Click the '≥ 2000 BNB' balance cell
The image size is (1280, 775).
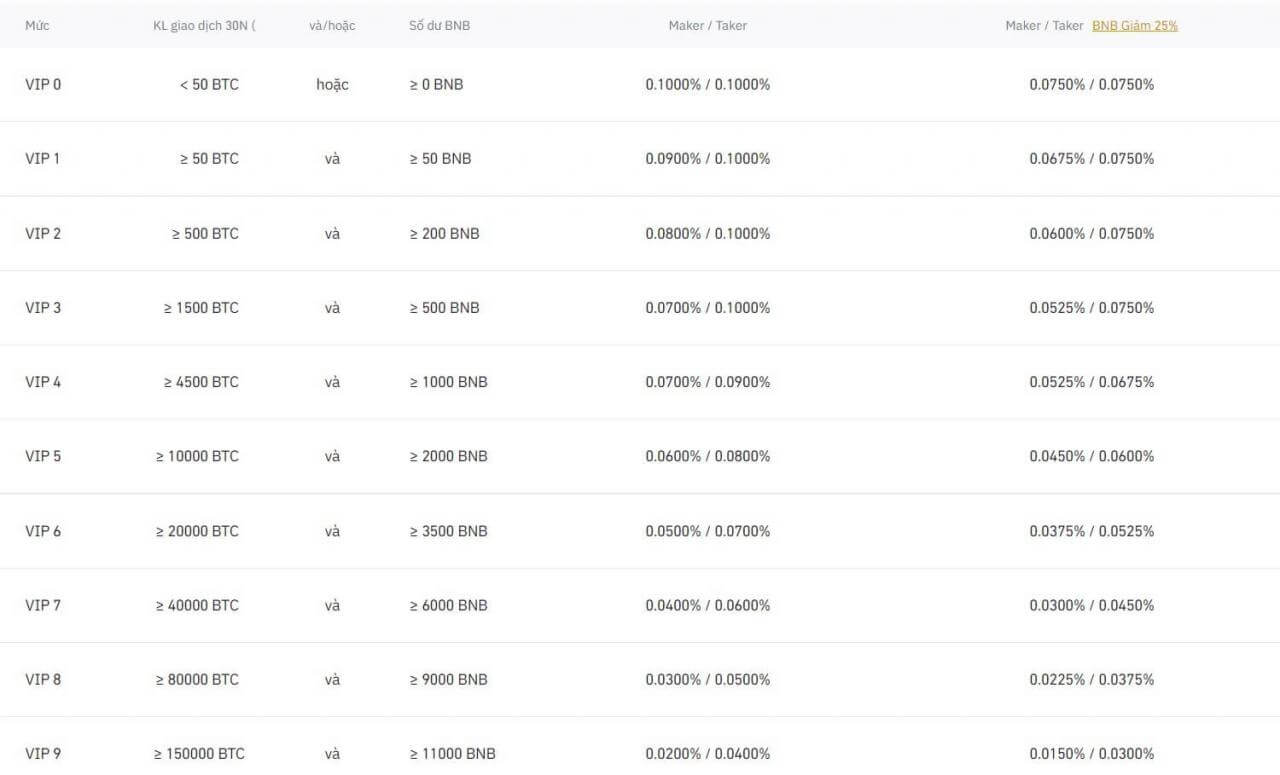(448, 456)
